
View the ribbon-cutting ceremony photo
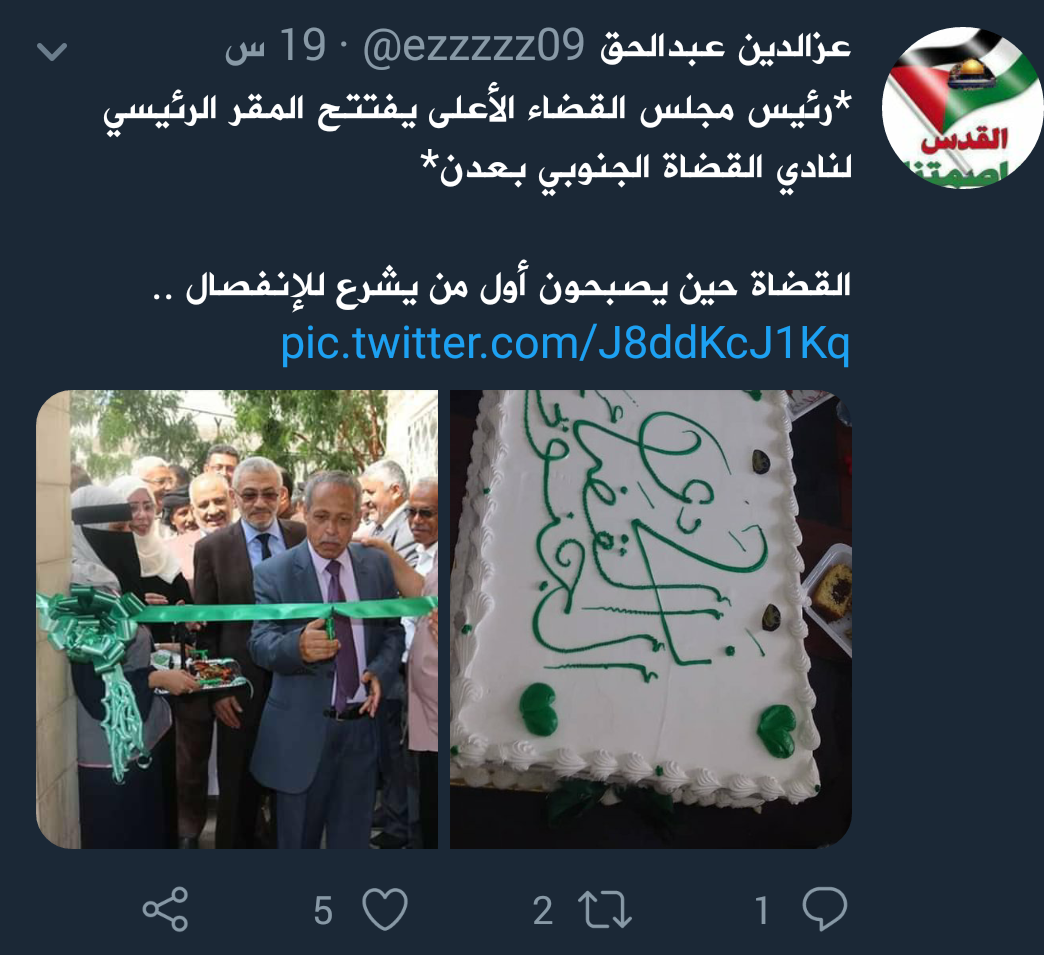[x=237, y=619]
